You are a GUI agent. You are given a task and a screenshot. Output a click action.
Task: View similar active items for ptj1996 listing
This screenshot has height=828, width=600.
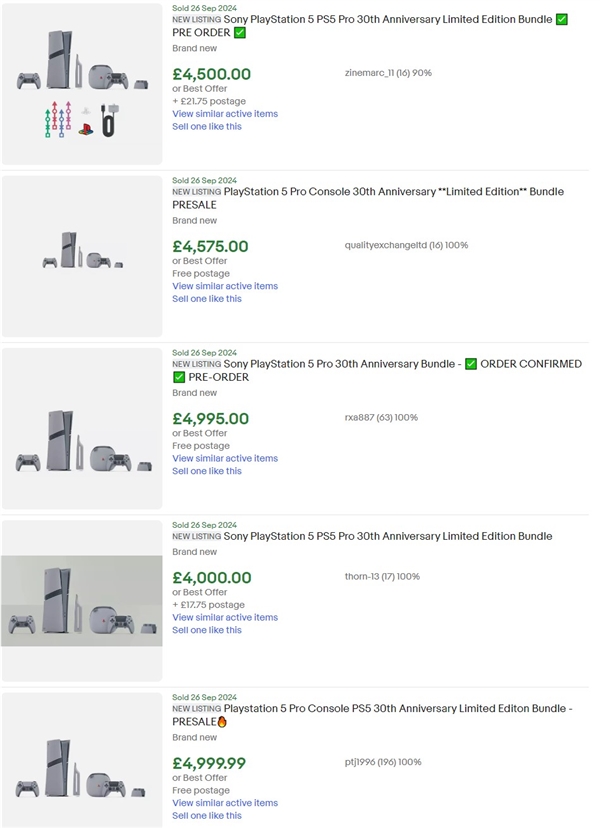point(225,803)
